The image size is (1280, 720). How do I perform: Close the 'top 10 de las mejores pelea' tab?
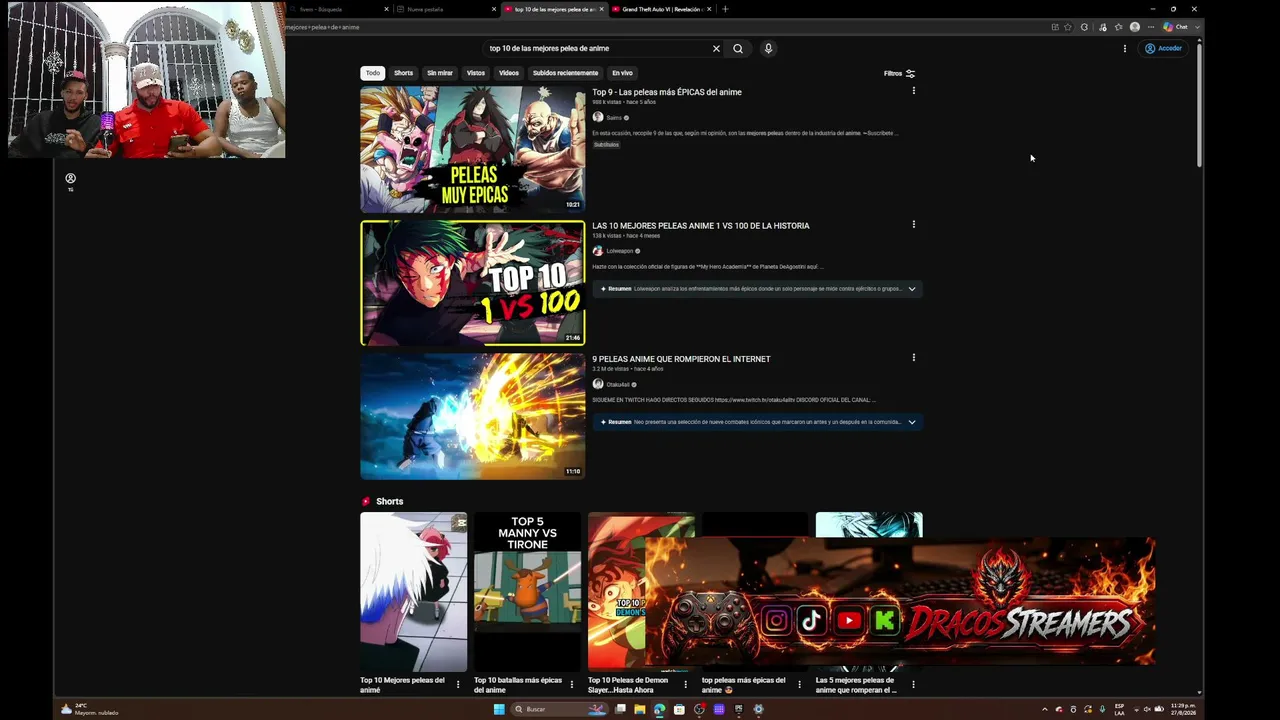coord(601,9)
